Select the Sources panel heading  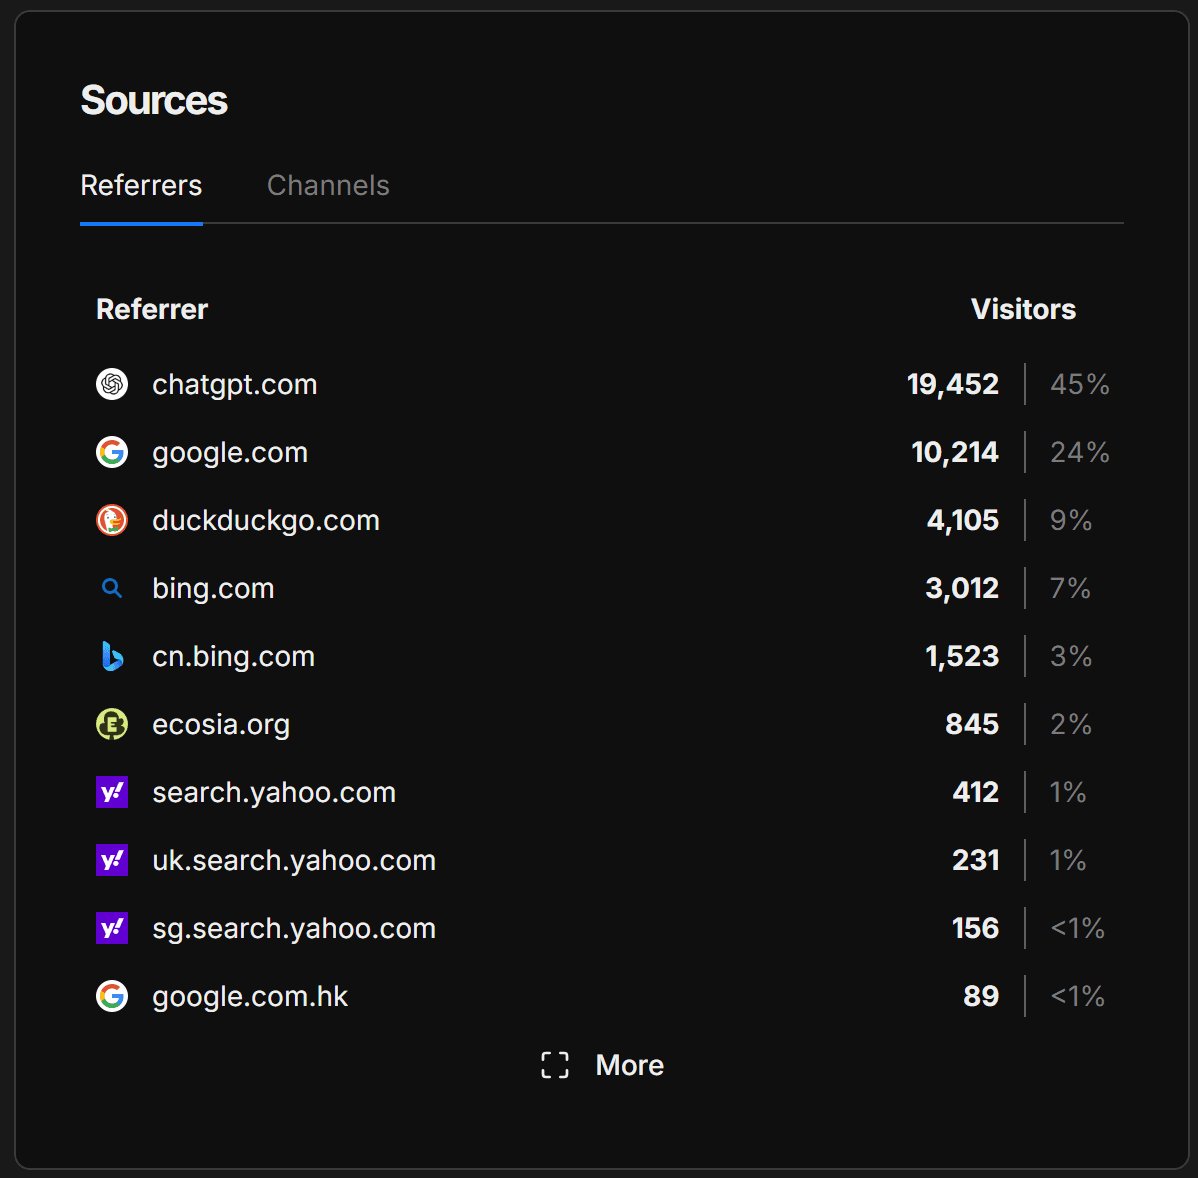point(154,100)
